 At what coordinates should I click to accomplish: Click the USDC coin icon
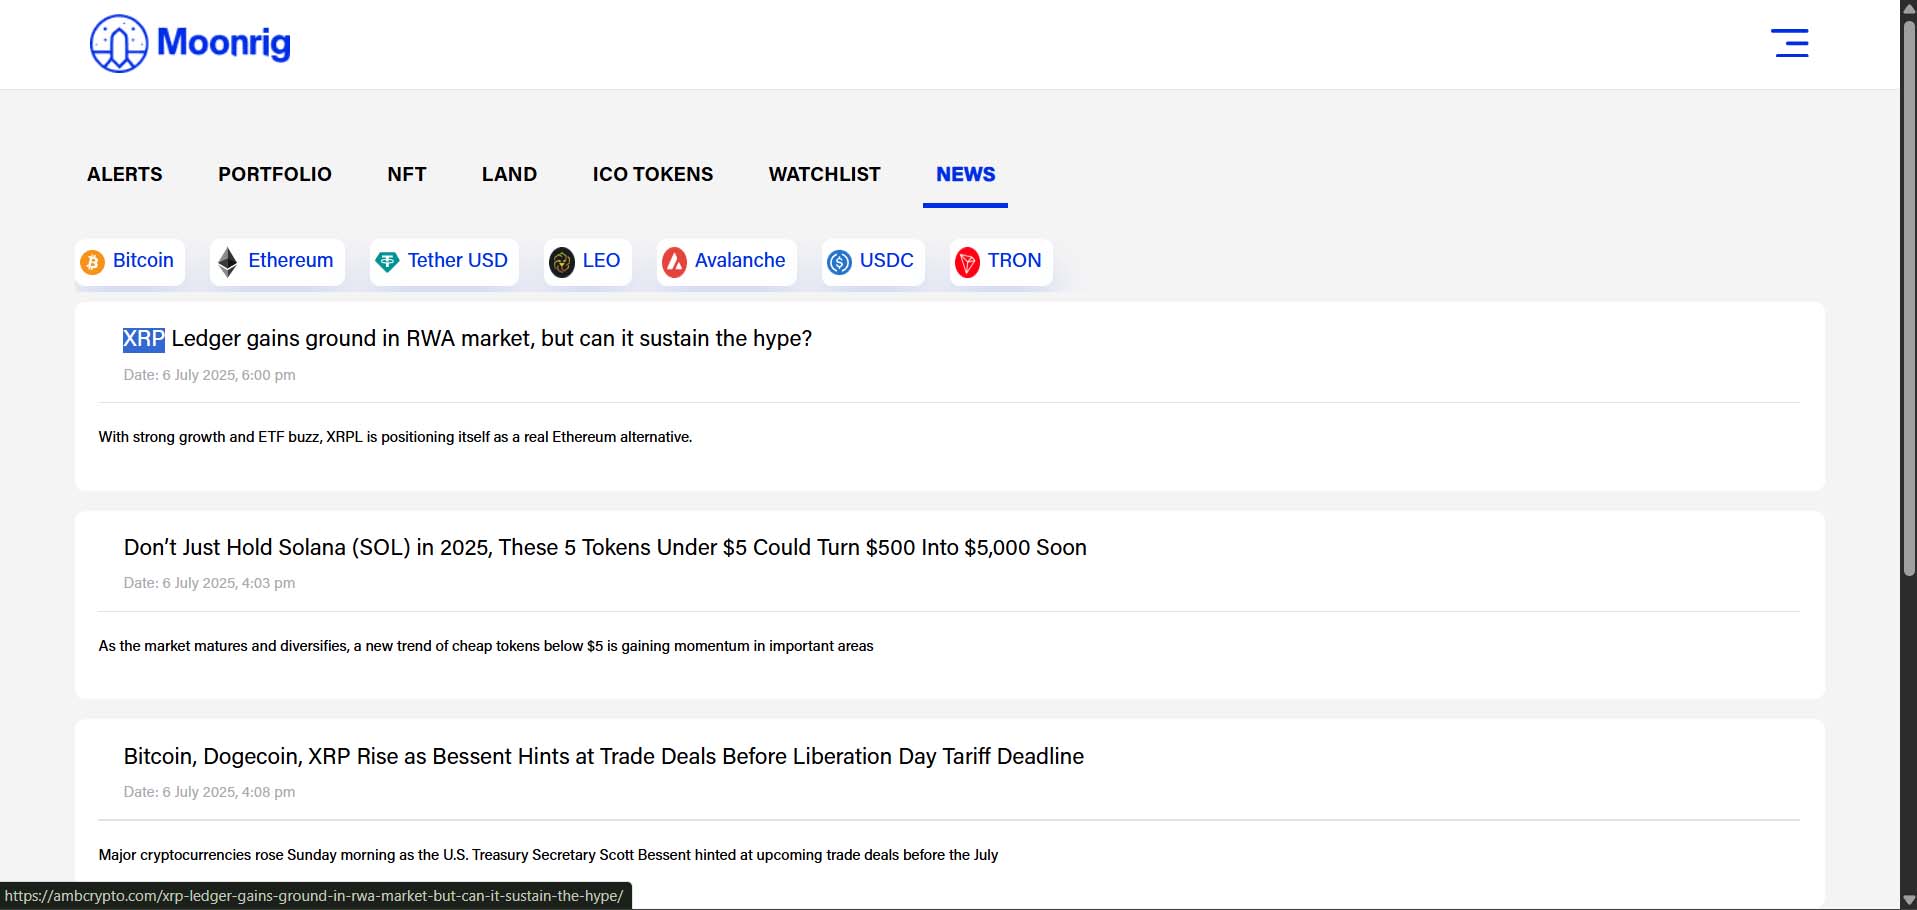pos(839,262)
